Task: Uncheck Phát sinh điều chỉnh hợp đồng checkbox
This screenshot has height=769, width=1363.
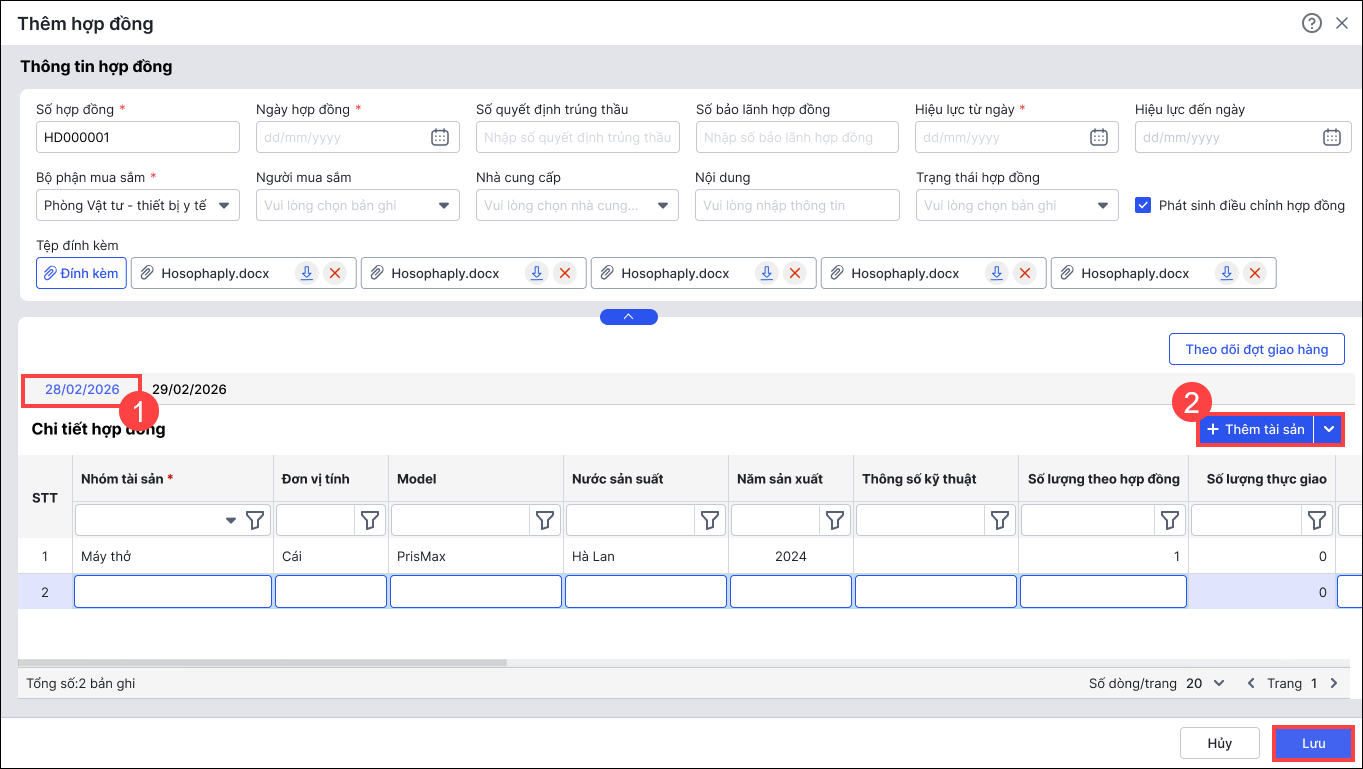Action: click(x=1143, y=206)
